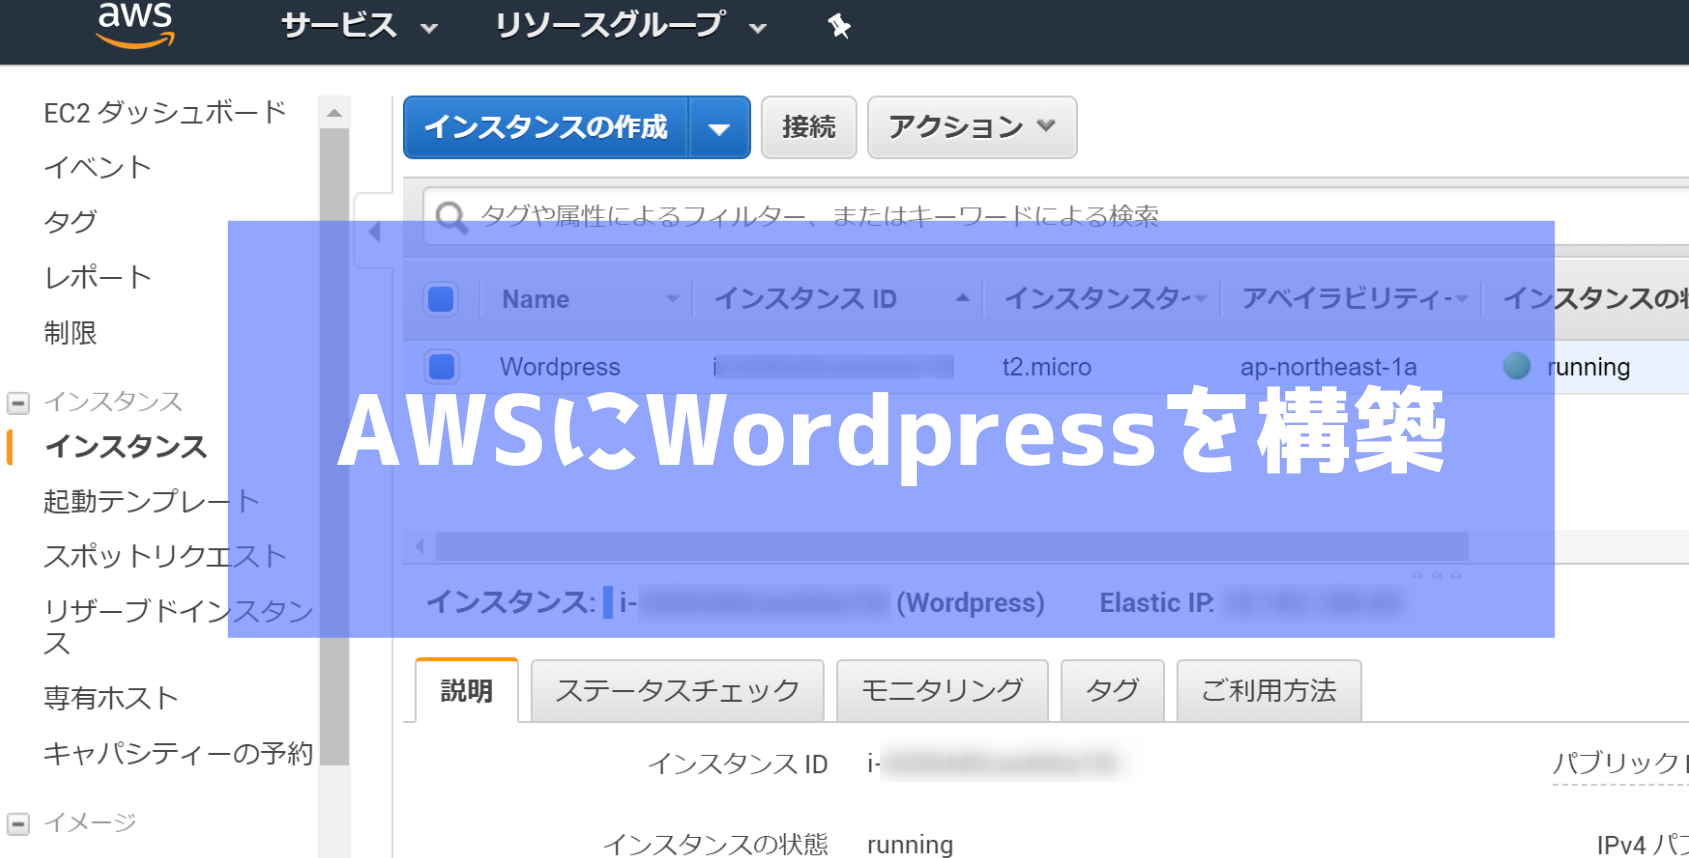1689x858 pixels.
Task: Click the running status indicator dot
Action: [x=1517, y=366]
